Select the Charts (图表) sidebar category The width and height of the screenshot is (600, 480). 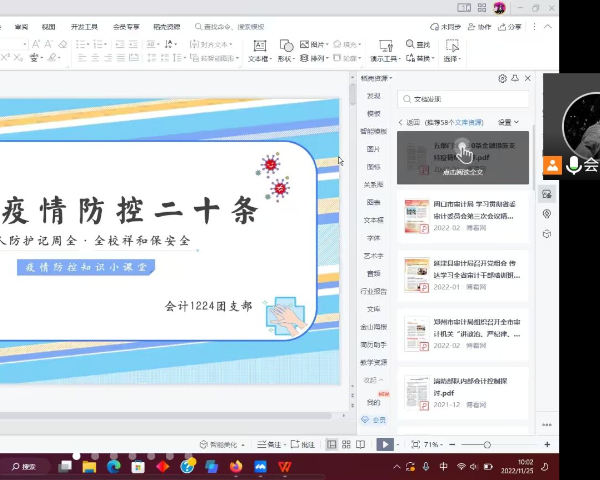(x=374, y=202)
